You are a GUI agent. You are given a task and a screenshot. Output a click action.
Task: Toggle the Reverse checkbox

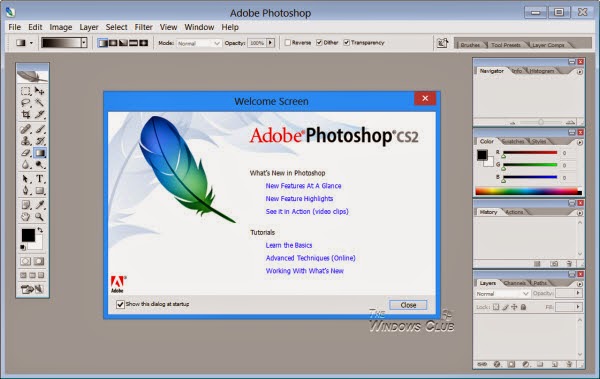point(288,42)
